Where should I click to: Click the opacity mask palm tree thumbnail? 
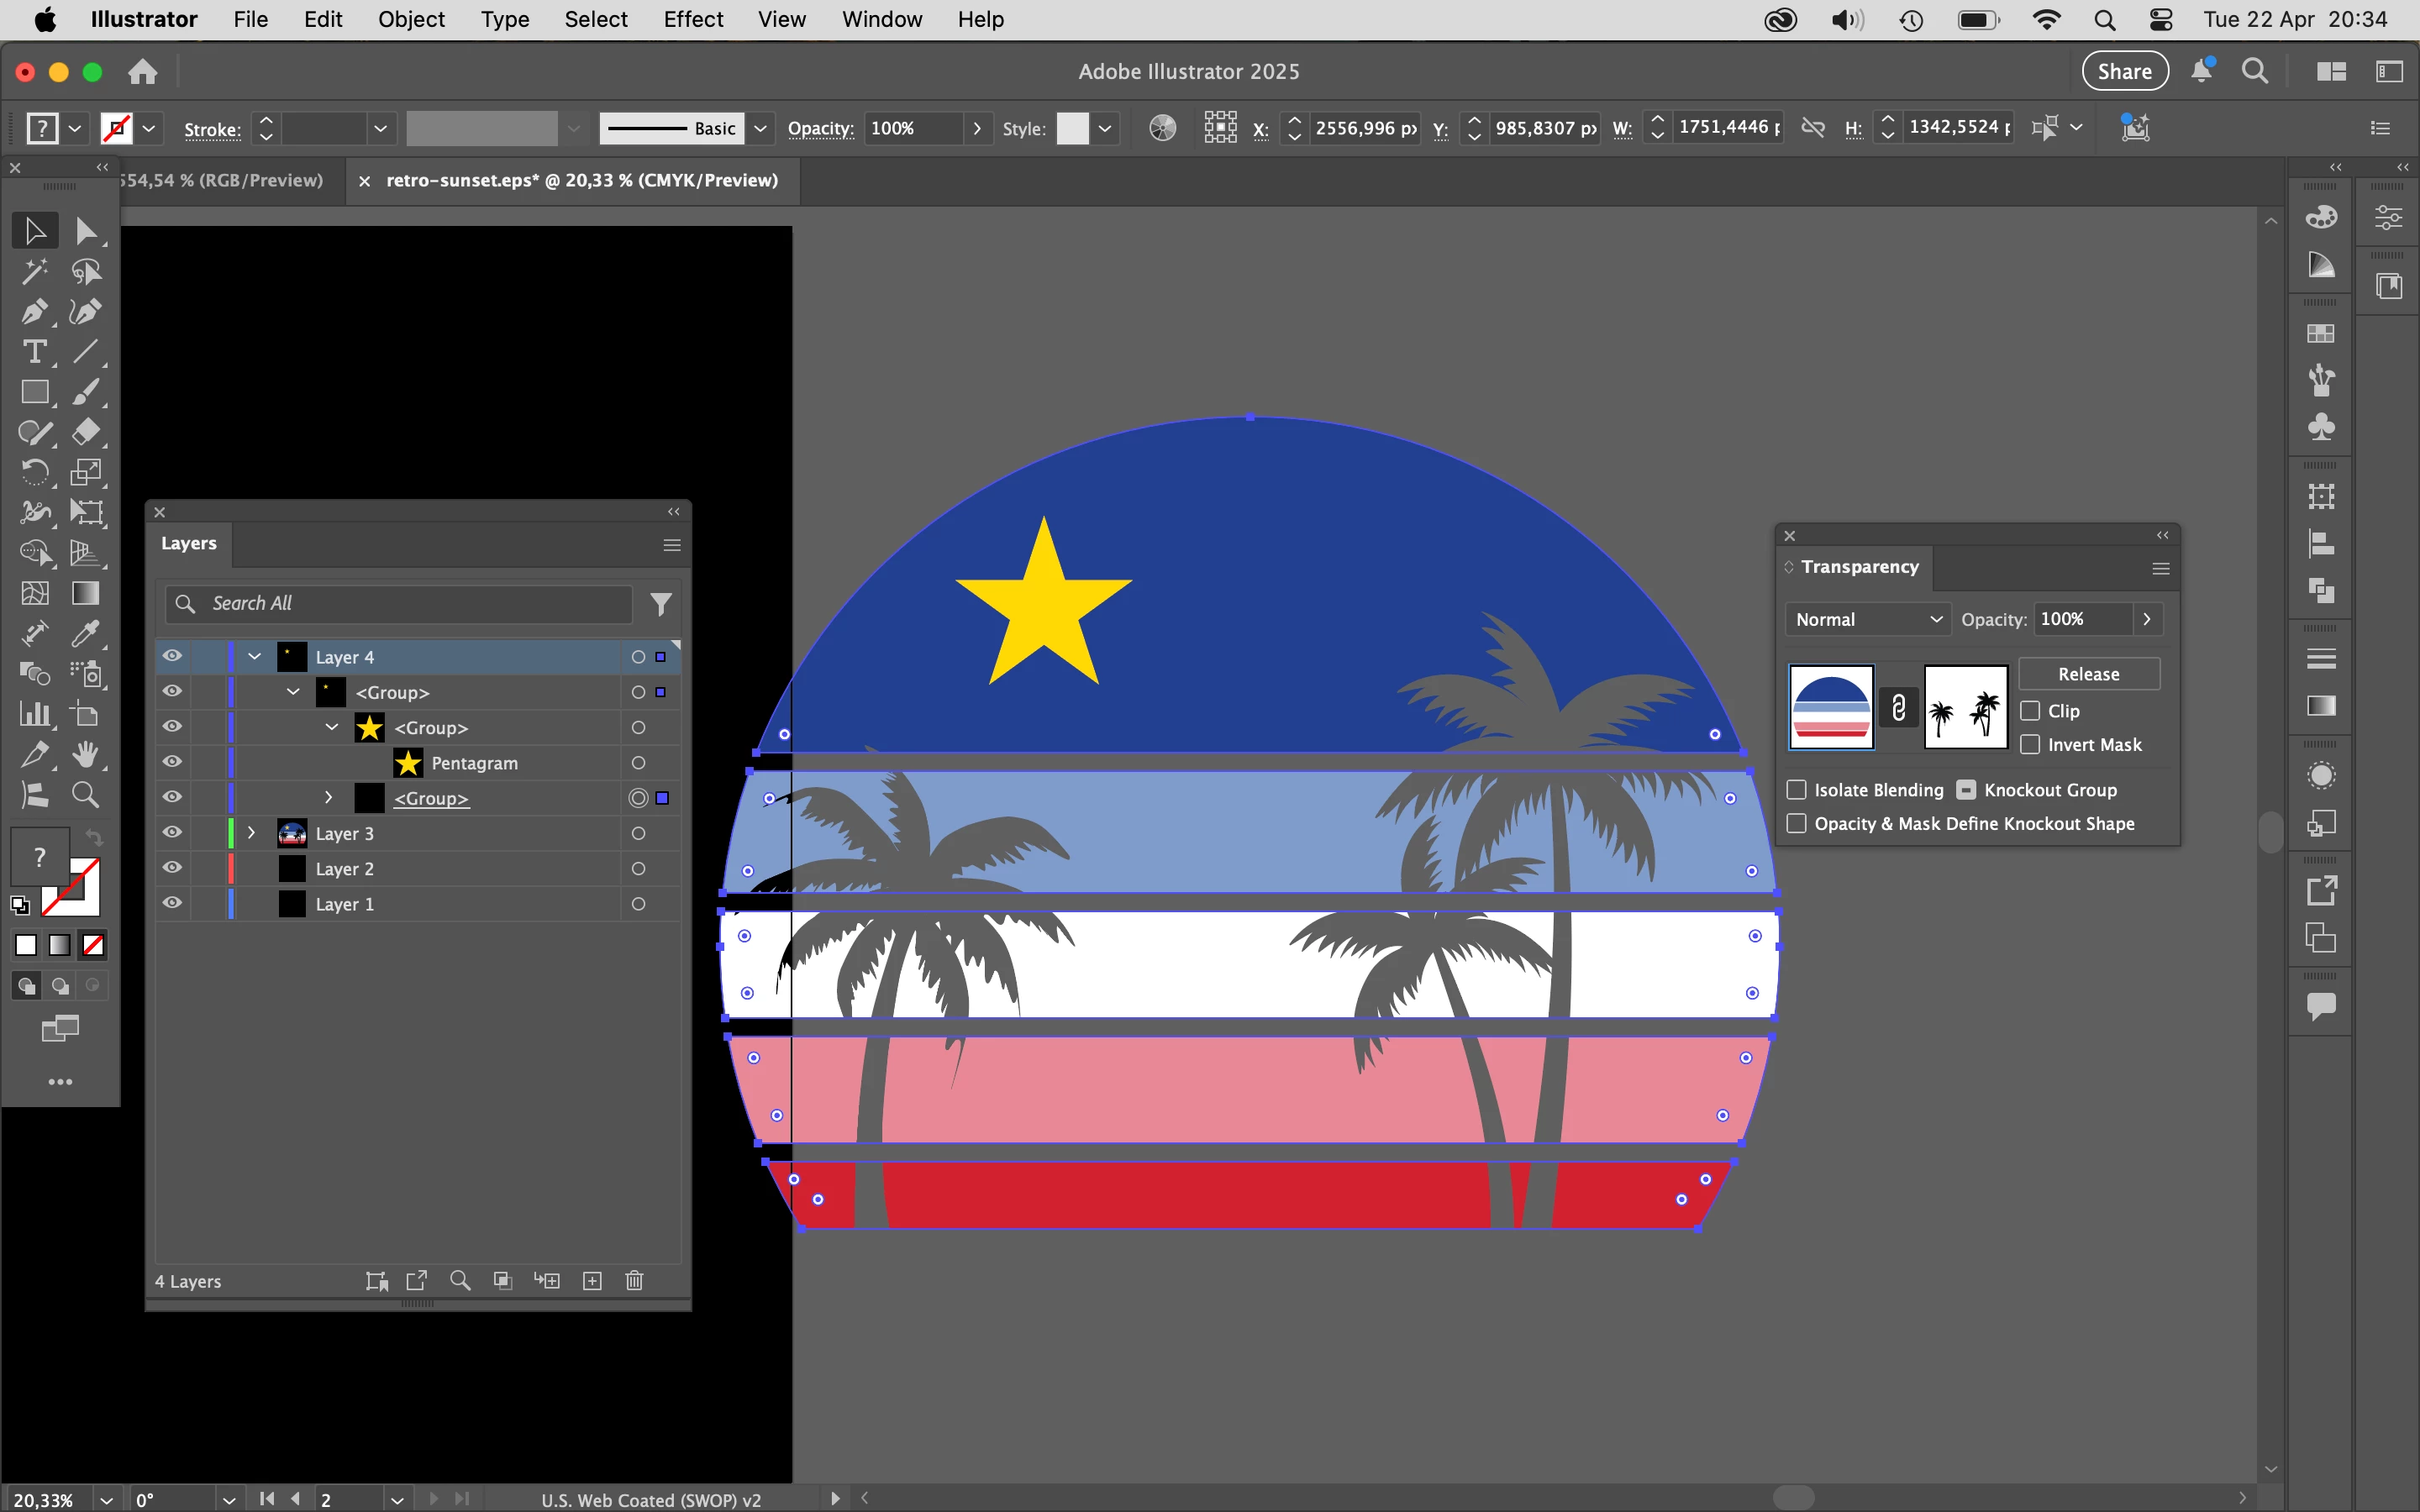coord(1965,707)
